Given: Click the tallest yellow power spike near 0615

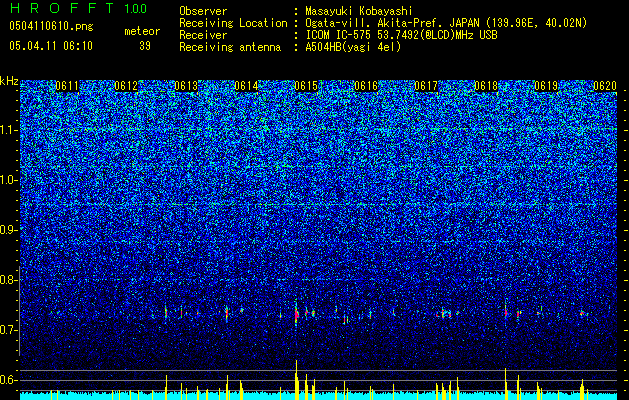Looking at the screenshot, I should 296,380.
